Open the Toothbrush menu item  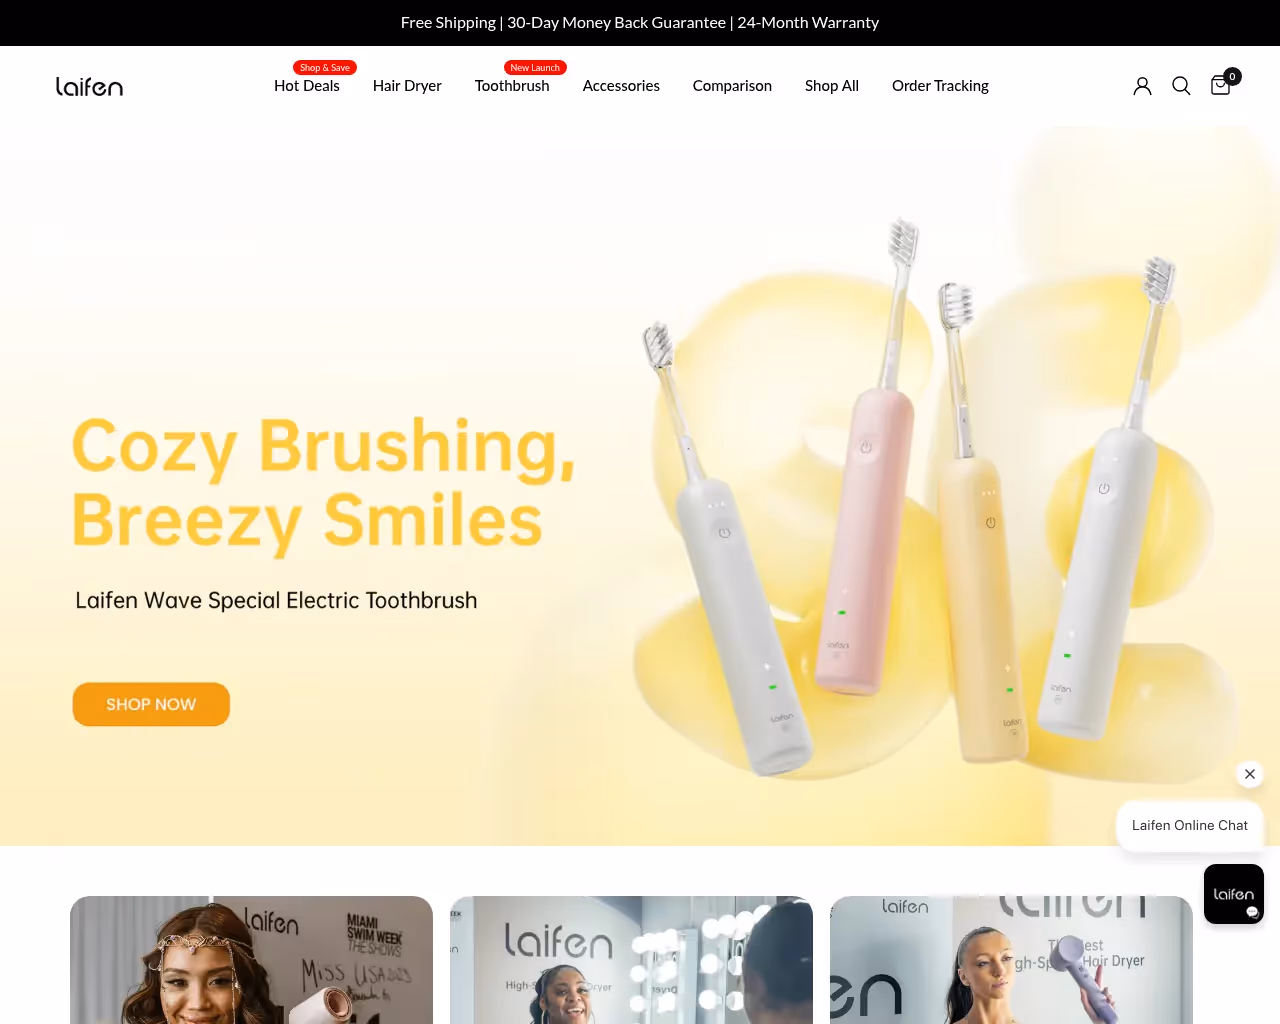click(x=512, y=86)
